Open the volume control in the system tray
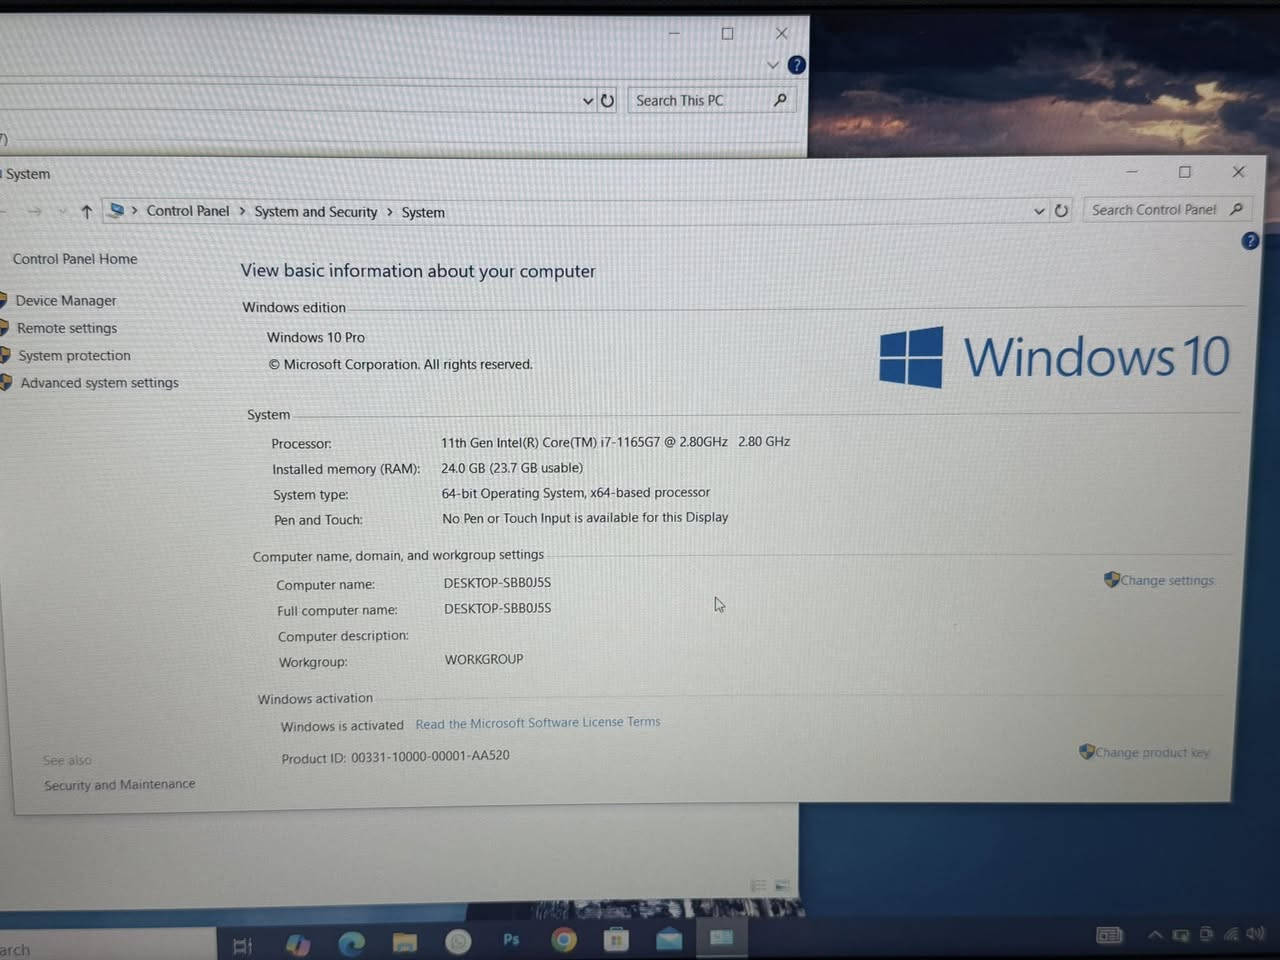Image resolution: width=1280 pixels, height=960 pixels. [x=1256, y=936]
